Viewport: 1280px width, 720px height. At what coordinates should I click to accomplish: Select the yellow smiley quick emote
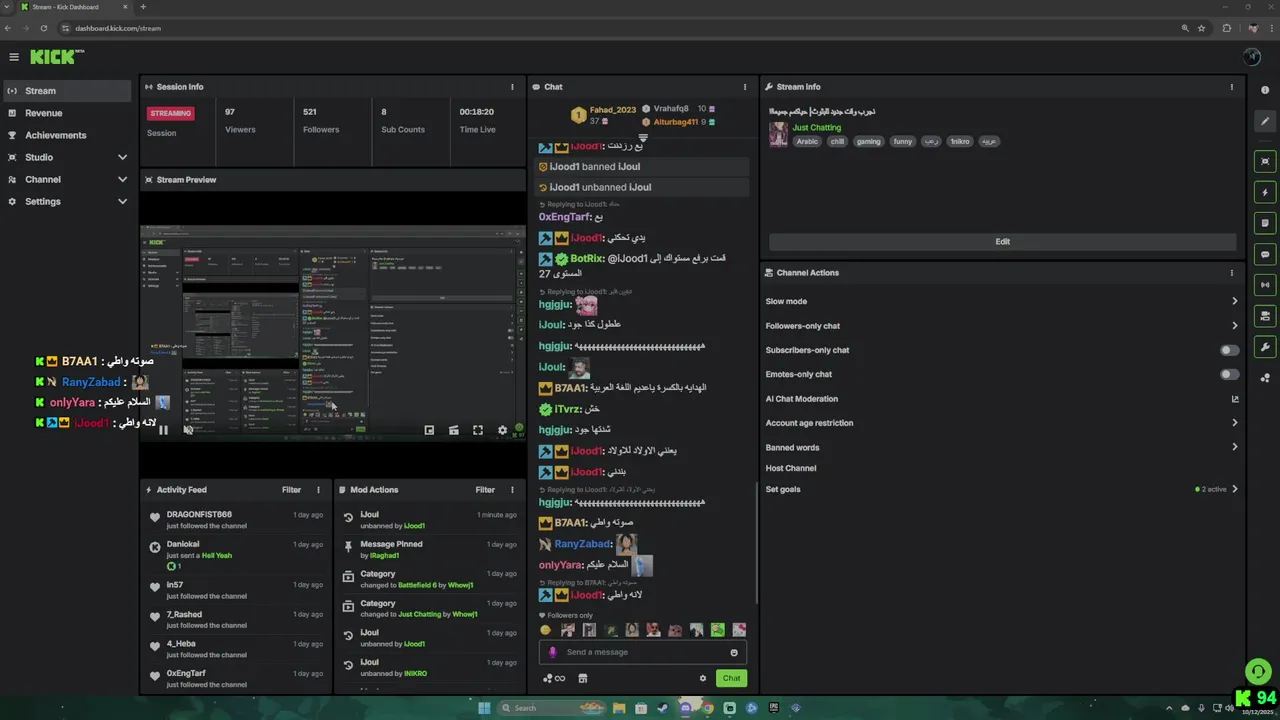tap(546, 630)
